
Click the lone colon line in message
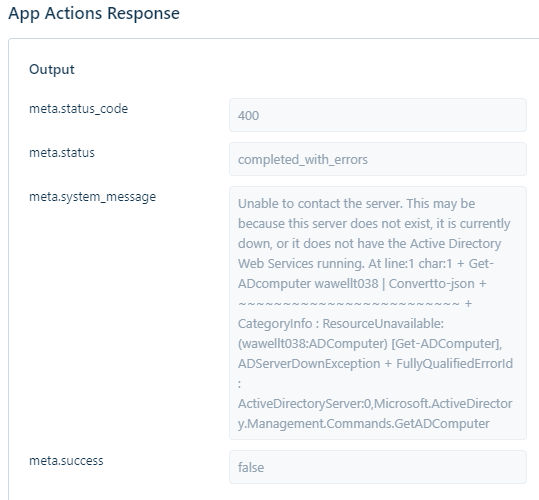click(x=240, y=384)
